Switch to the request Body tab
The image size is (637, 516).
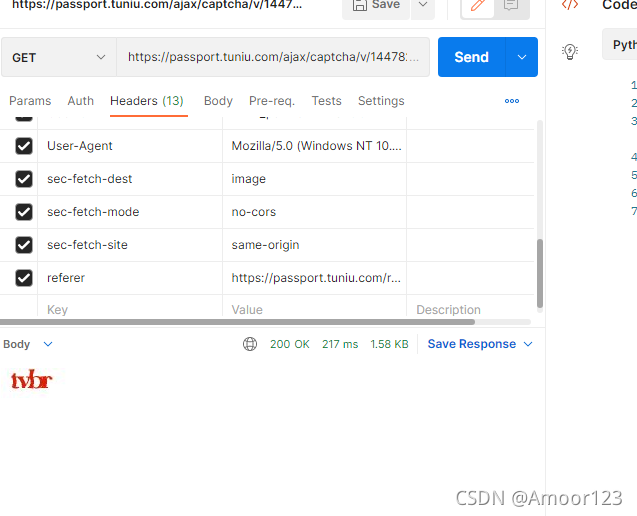(x=218, y=101)
